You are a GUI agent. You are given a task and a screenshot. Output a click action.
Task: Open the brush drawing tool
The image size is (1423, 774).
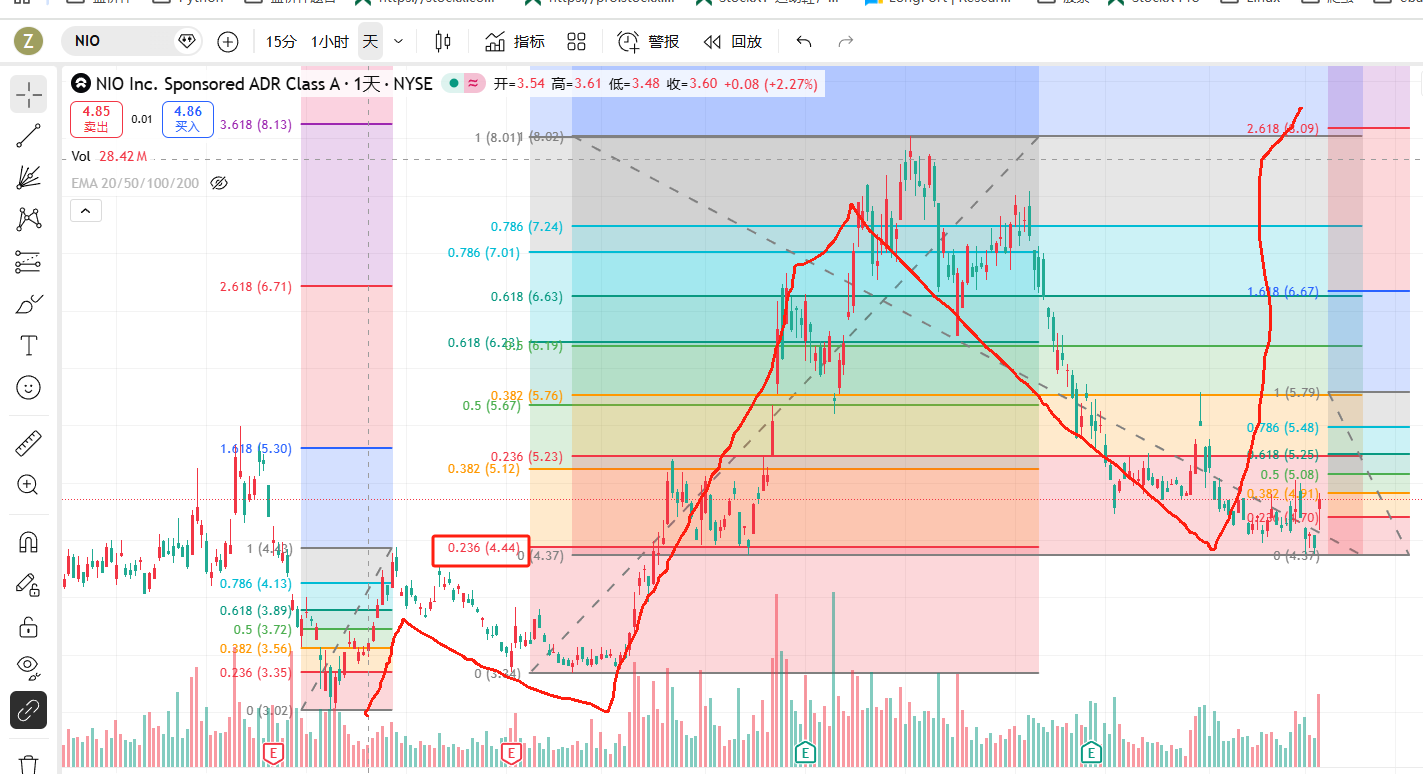click(x=29, y=305)
